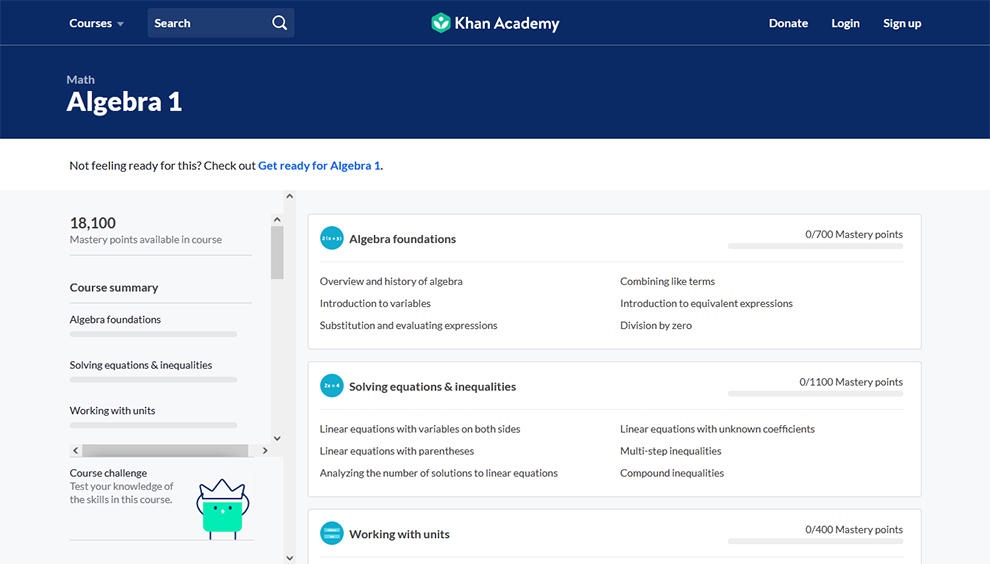Click the 0/1100 Mastery points progress bar
This screenshot has height=564, width=990.
click(x=815, y=393)
